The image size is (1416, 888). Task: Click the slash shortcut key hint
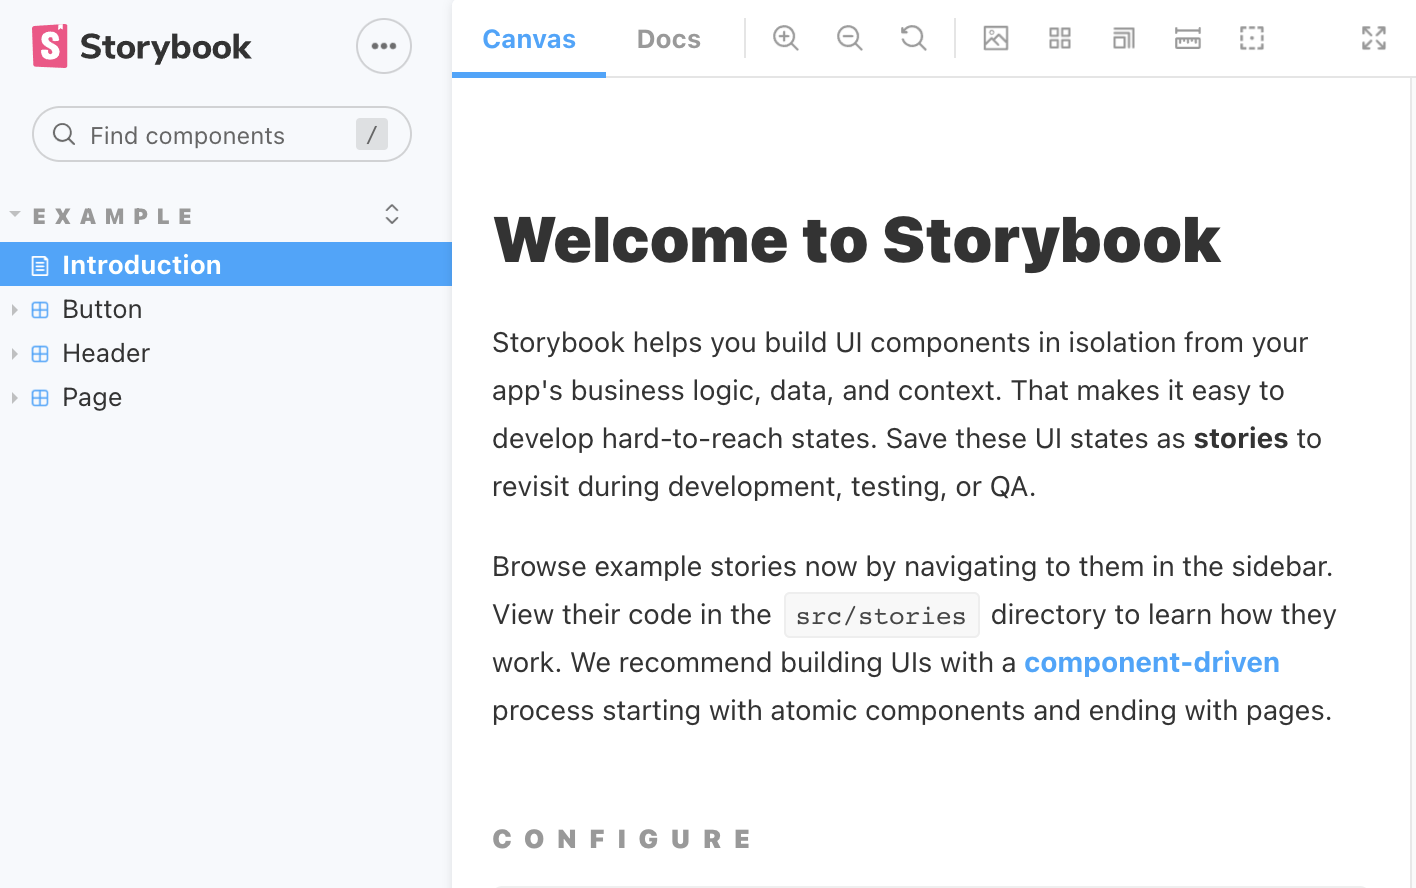371,134
